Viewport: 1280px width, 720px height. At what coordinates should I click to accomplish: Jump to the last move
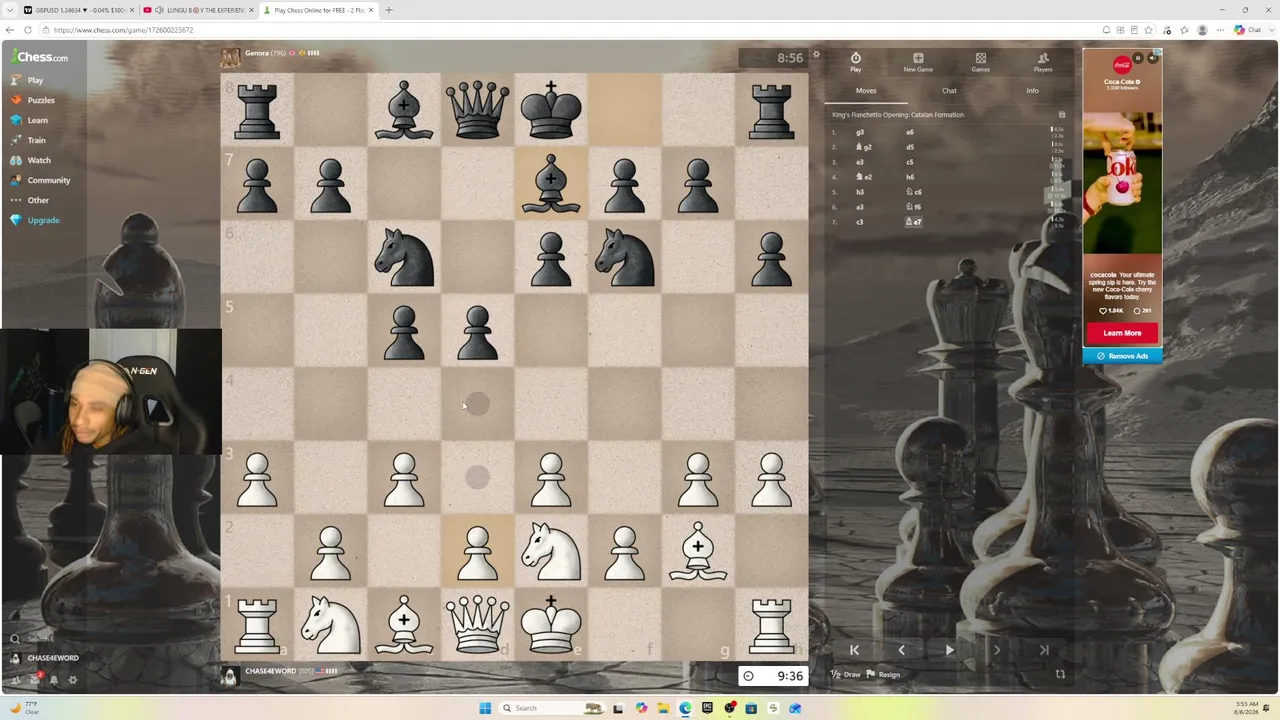click(1043, 650)
